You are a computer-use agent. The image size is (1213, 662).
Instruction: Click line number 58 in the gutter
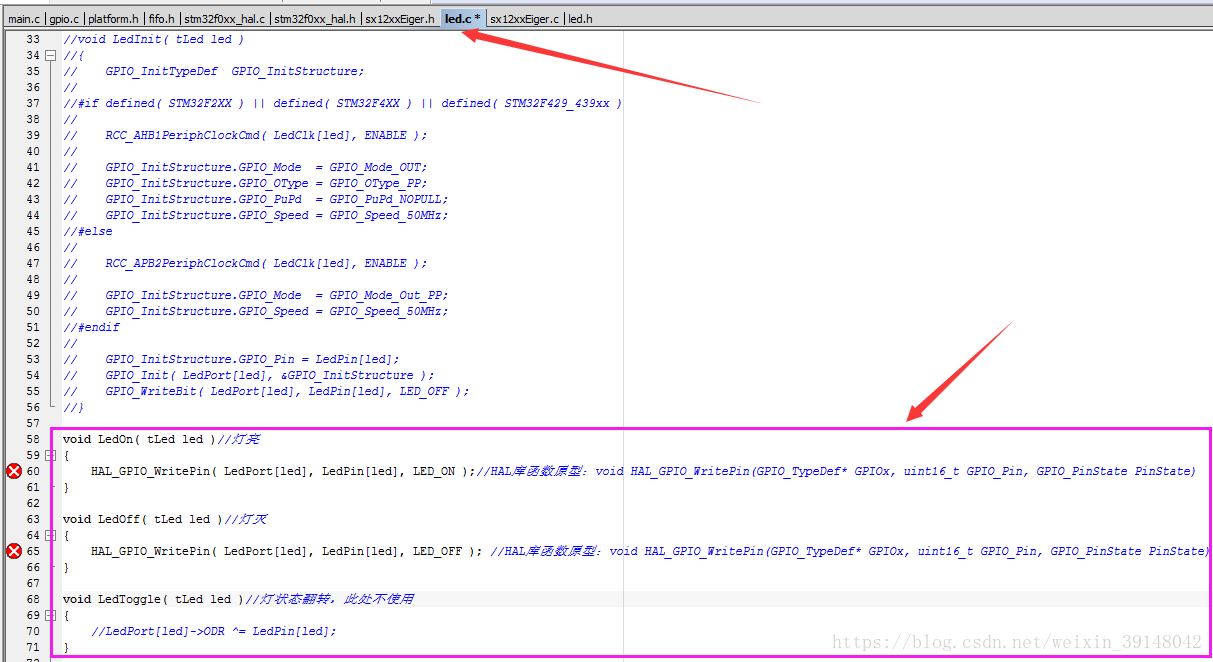click(x=33, y=439)
